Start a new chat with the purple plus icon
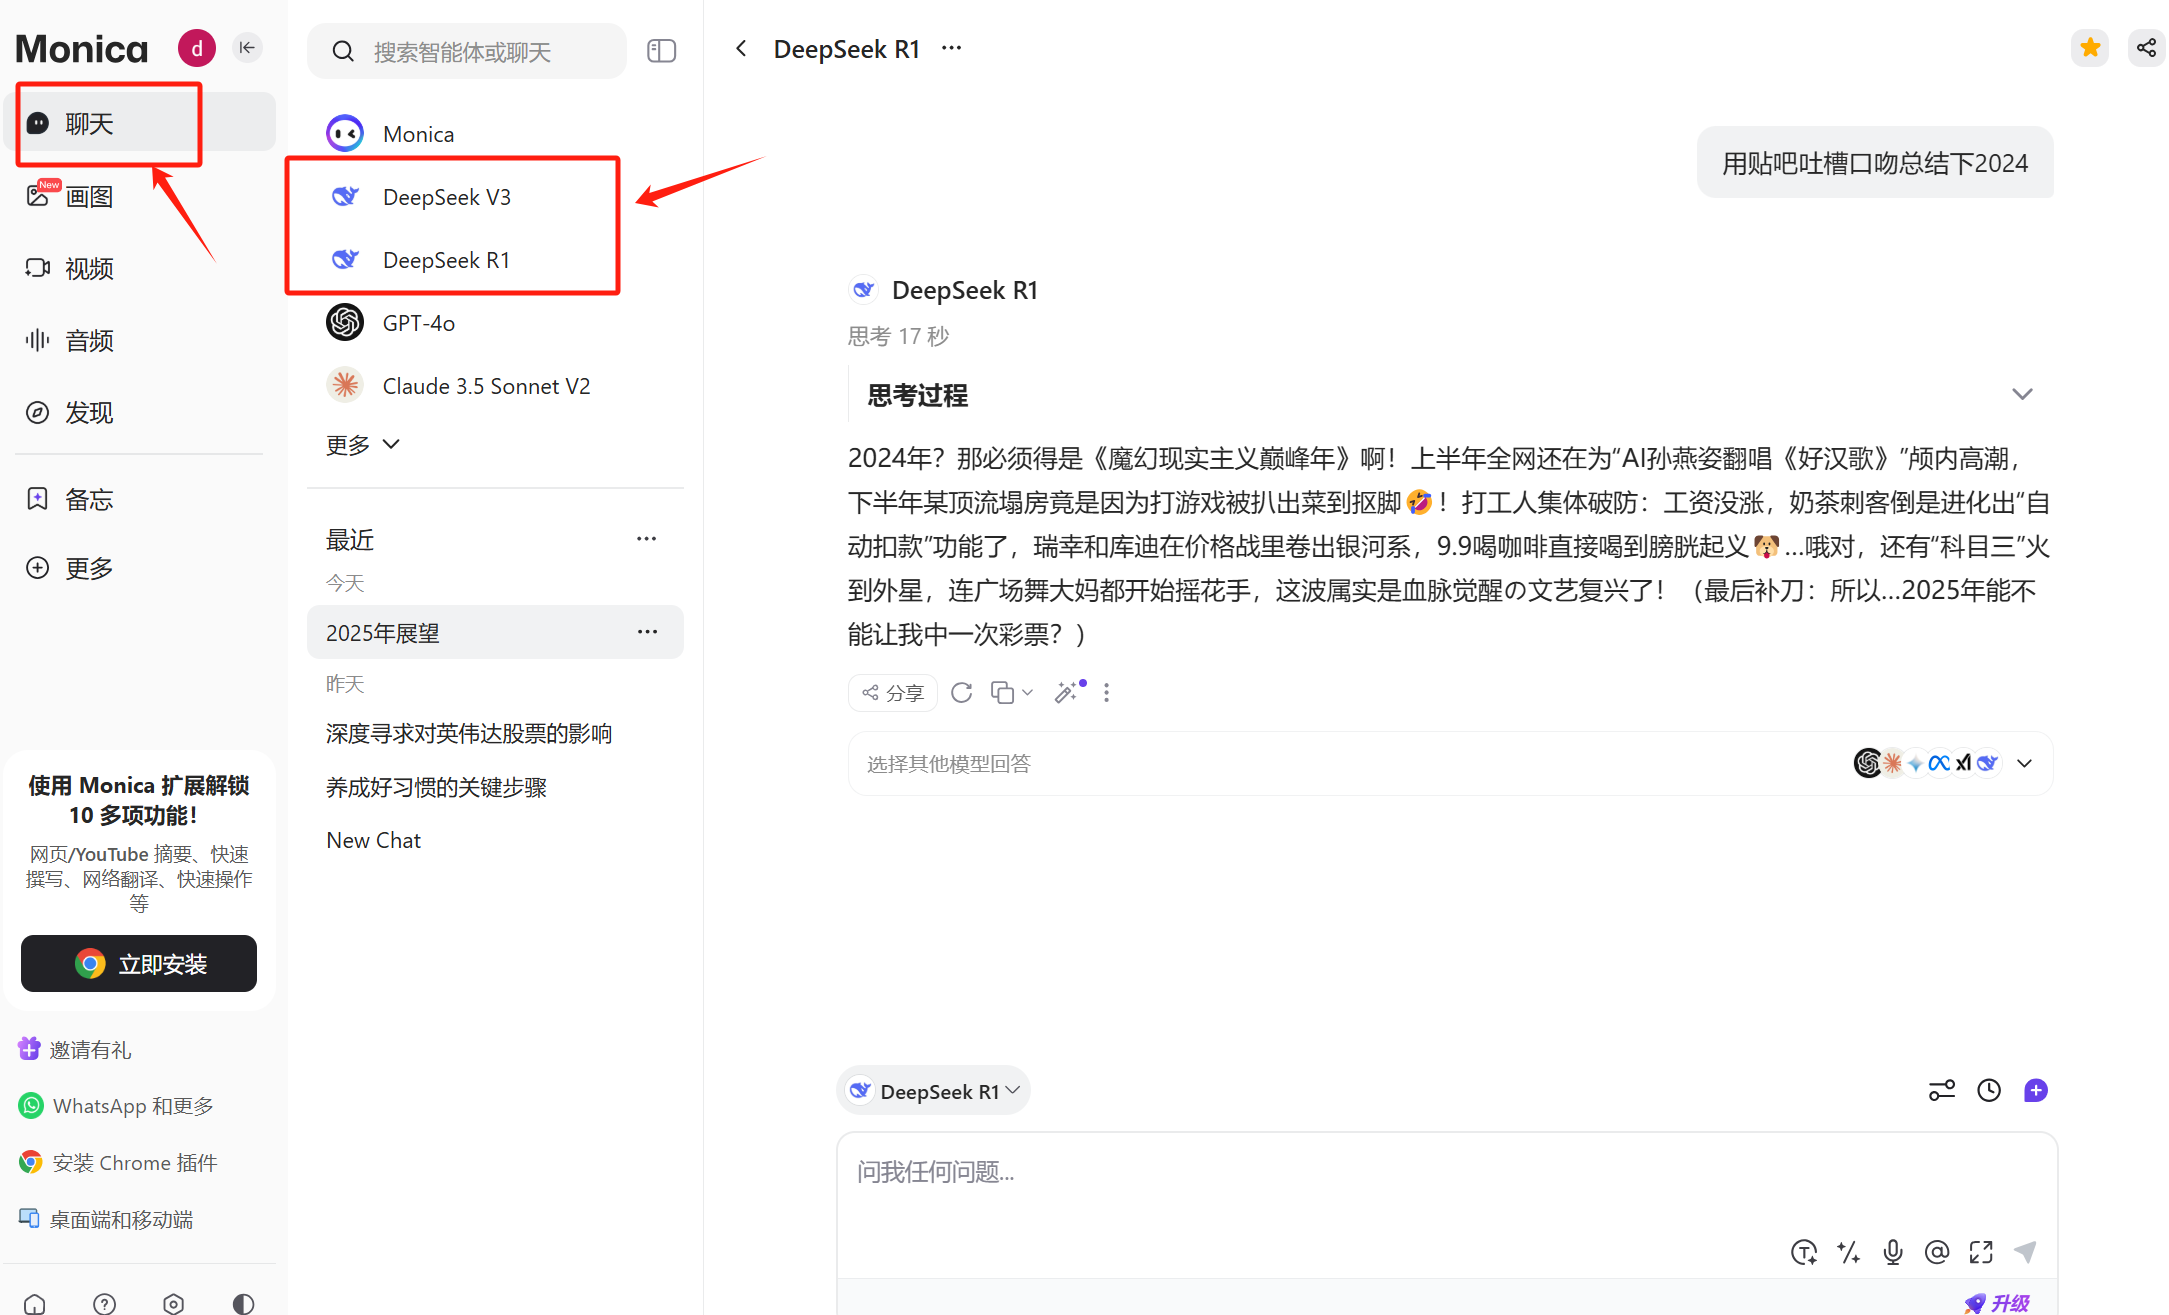Image resolution: width=2169 pixels, height=1315 pixels. tap(2036, 1090)
